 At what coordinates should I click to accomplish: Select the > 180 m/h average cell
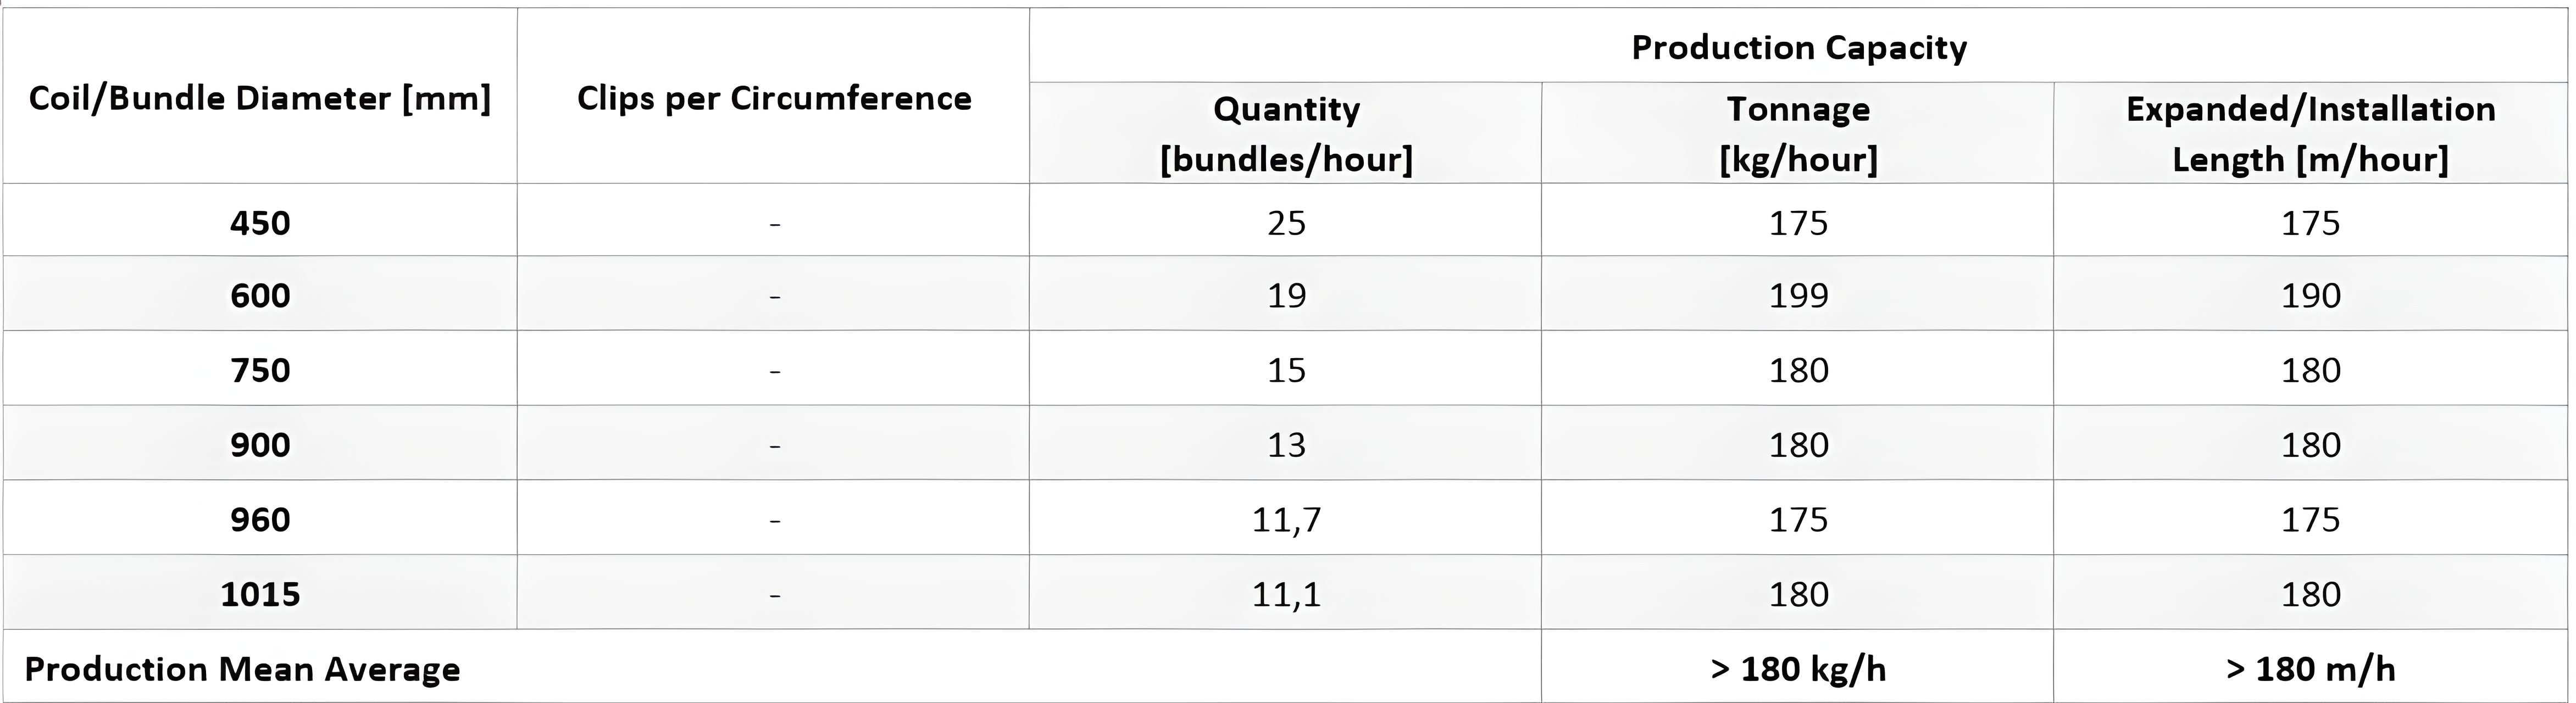[2310, 668]
